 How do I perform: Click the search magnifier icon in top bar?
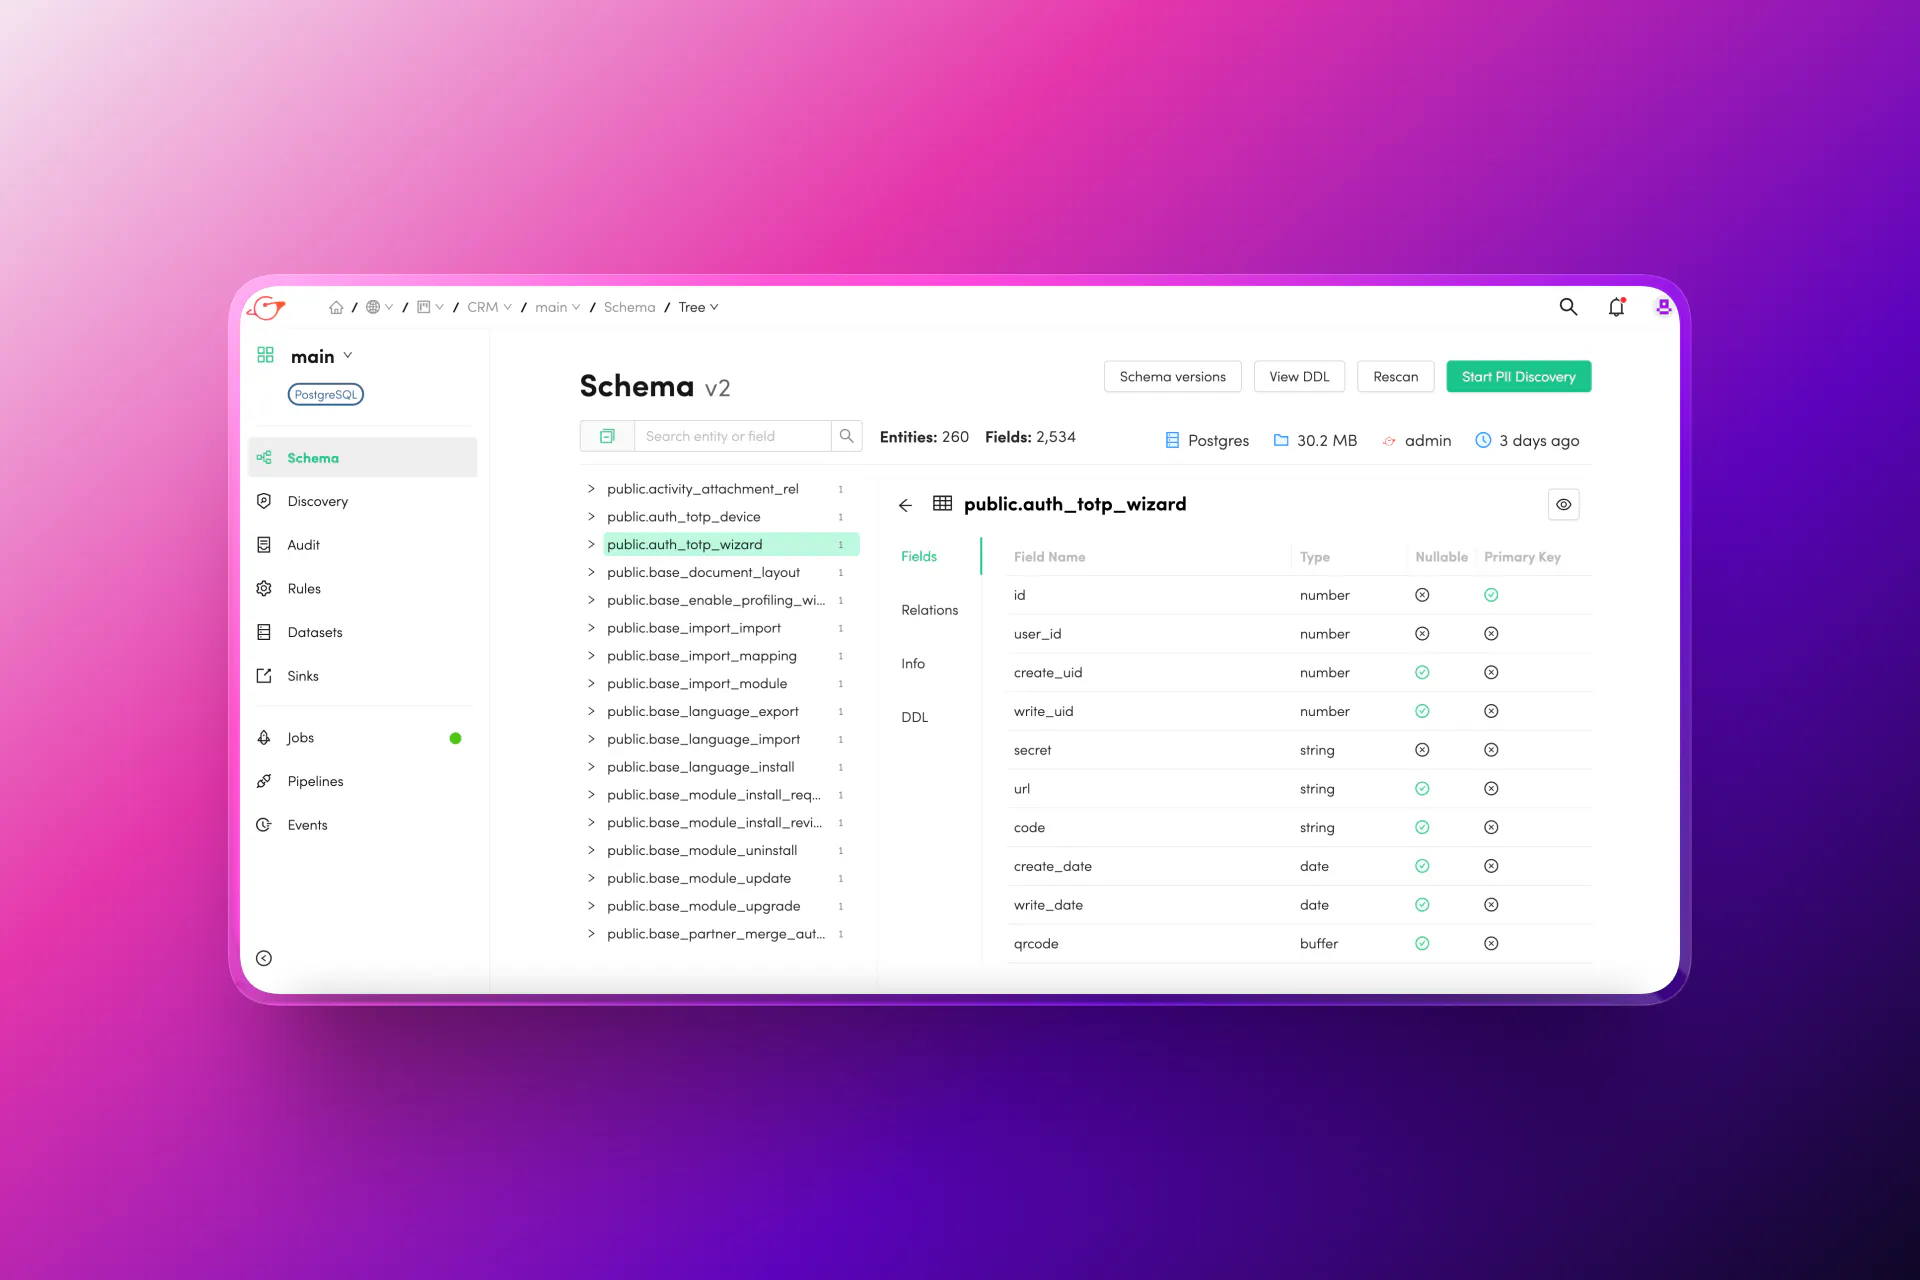pos(1568,307)
